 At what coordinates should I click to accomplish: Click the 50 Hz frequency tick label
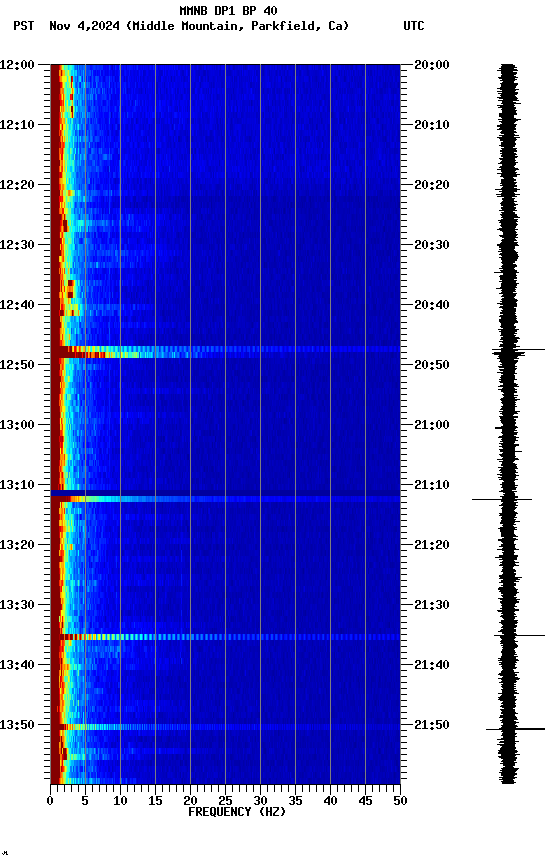tap(400, 801)
